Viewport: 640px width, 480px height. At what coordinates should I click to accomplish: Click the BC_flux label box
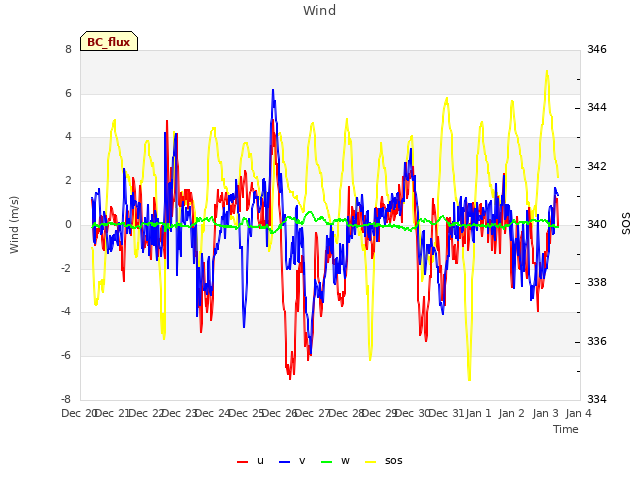coord(109,41)
